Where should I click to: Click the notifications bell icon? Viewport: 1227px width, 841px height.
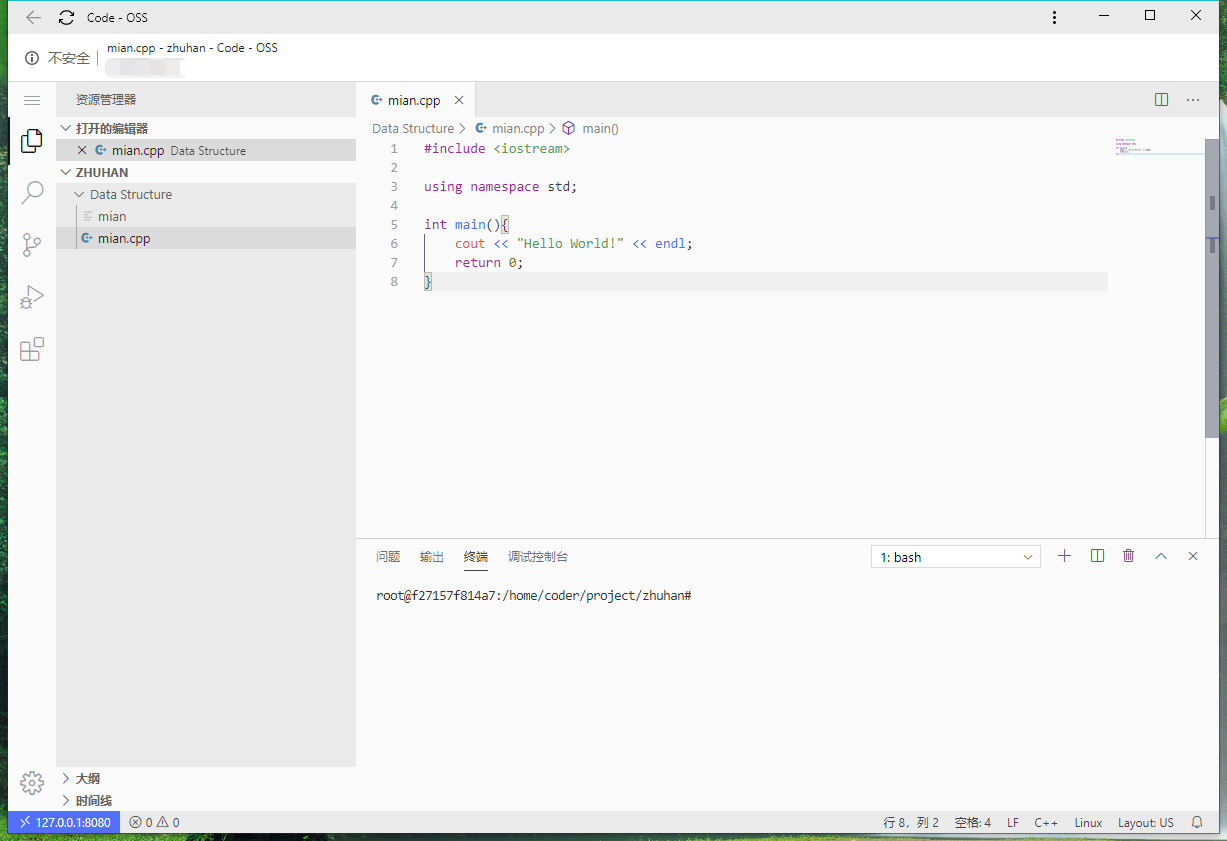pos(1197,822)
